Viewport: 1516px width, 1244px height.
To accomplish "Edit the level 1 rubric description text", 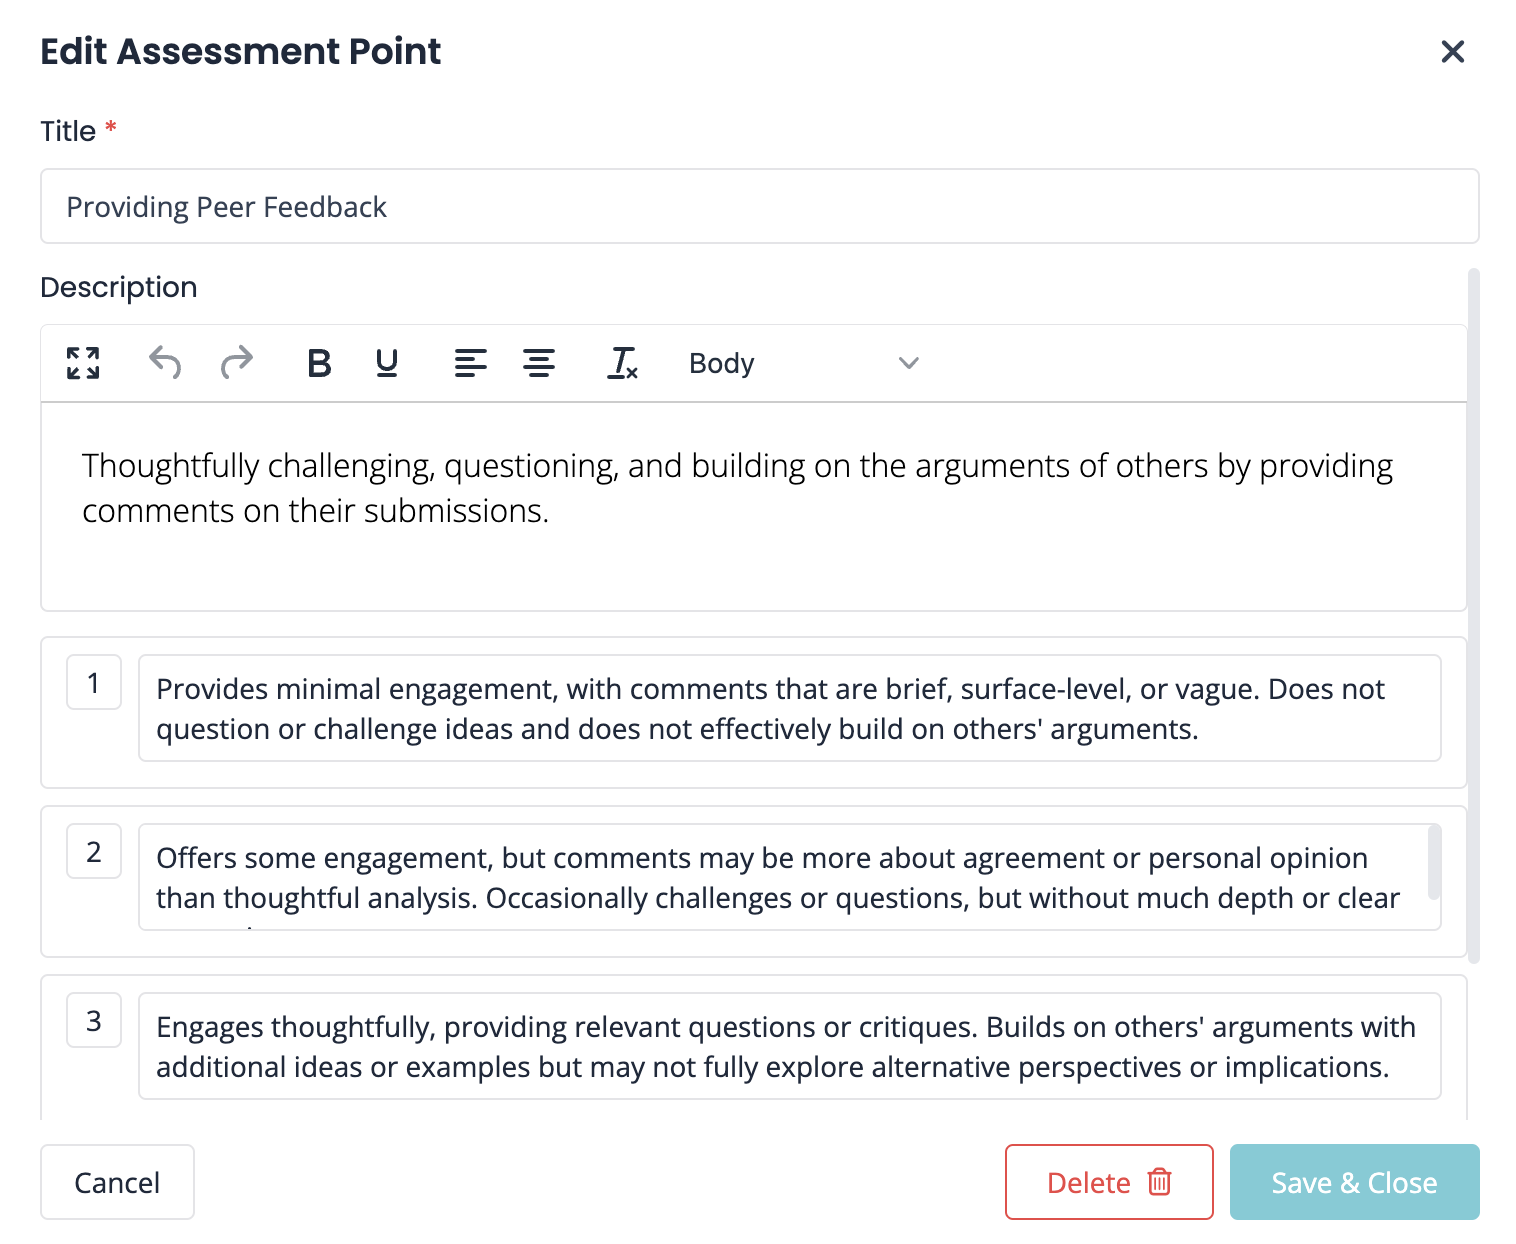I will tap(789, 708).
